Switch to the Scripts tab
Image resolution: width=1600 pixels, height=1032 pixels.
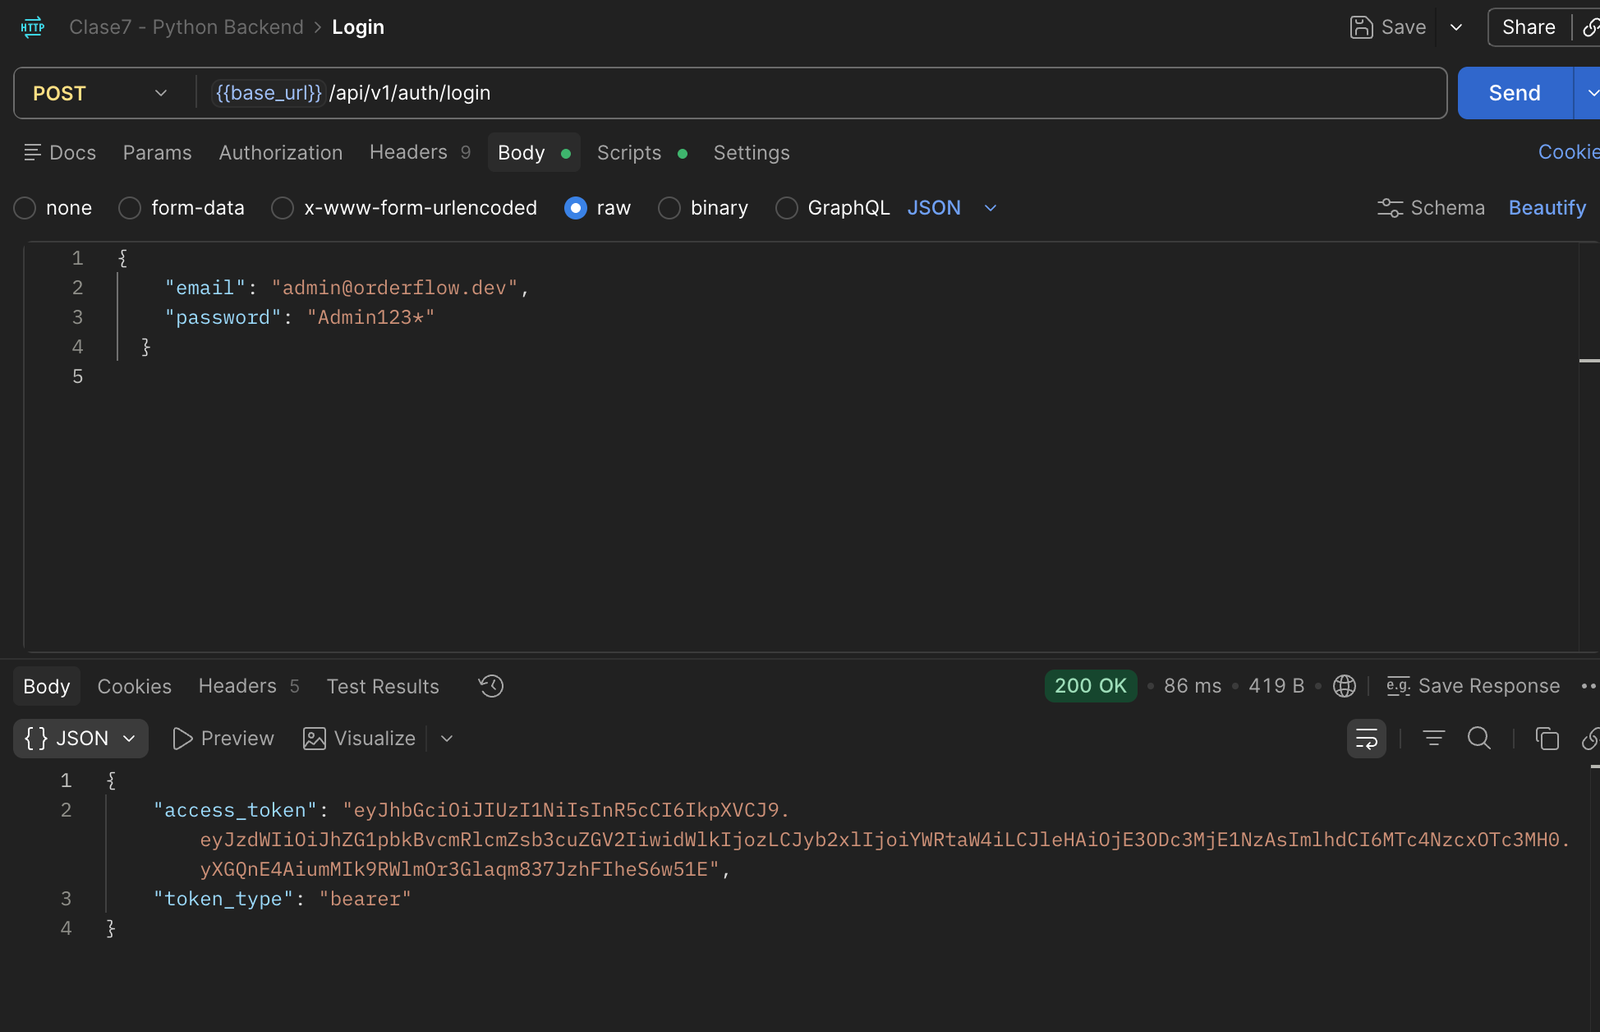641,153
